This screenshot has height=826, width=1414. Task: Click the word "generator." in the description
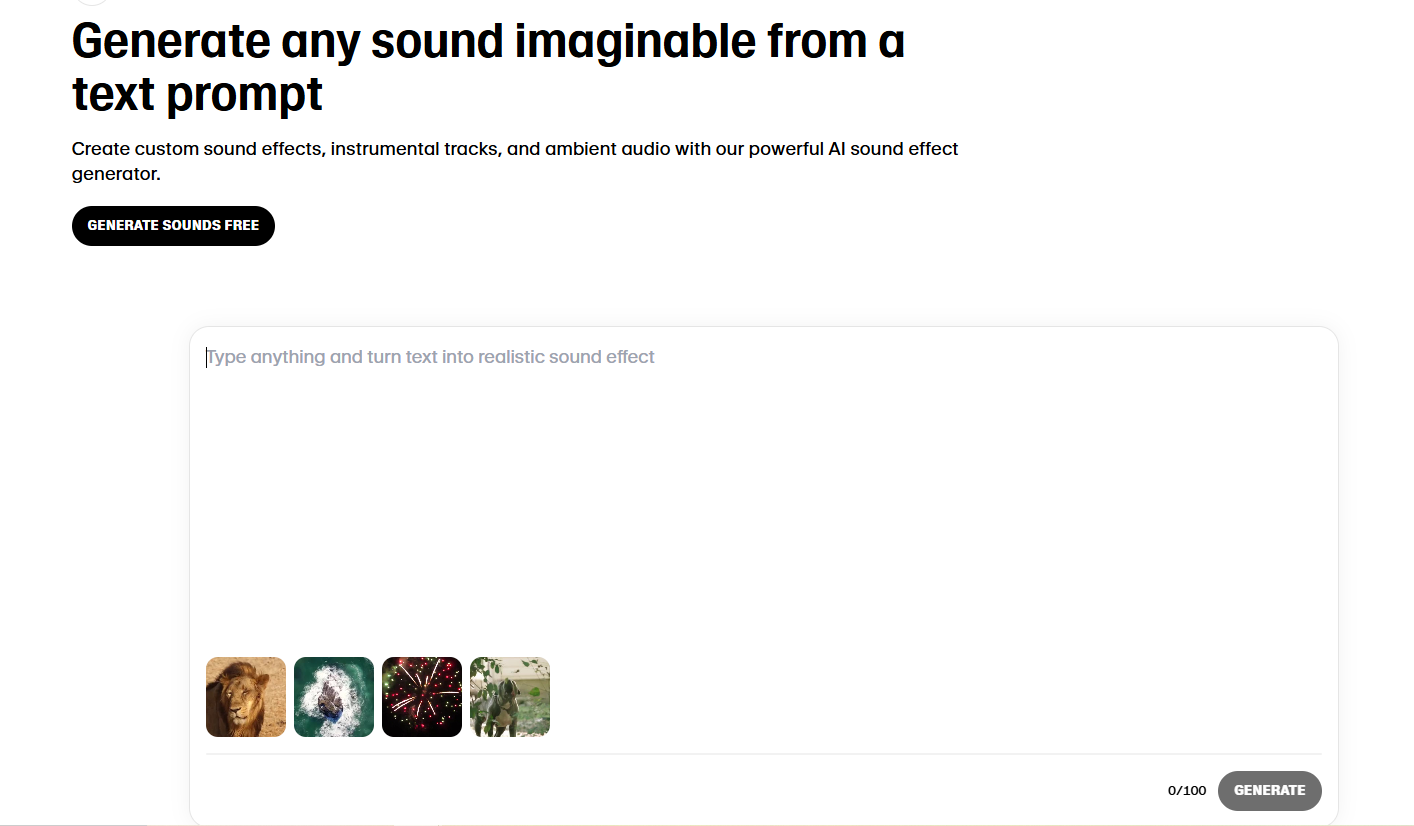click(x=116, y=174)
